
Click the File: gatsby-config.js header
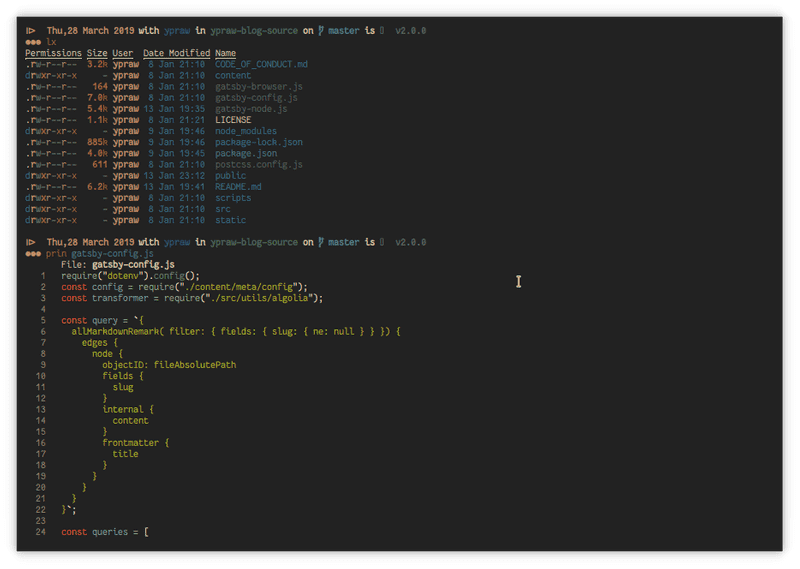[x=117, y=265]
